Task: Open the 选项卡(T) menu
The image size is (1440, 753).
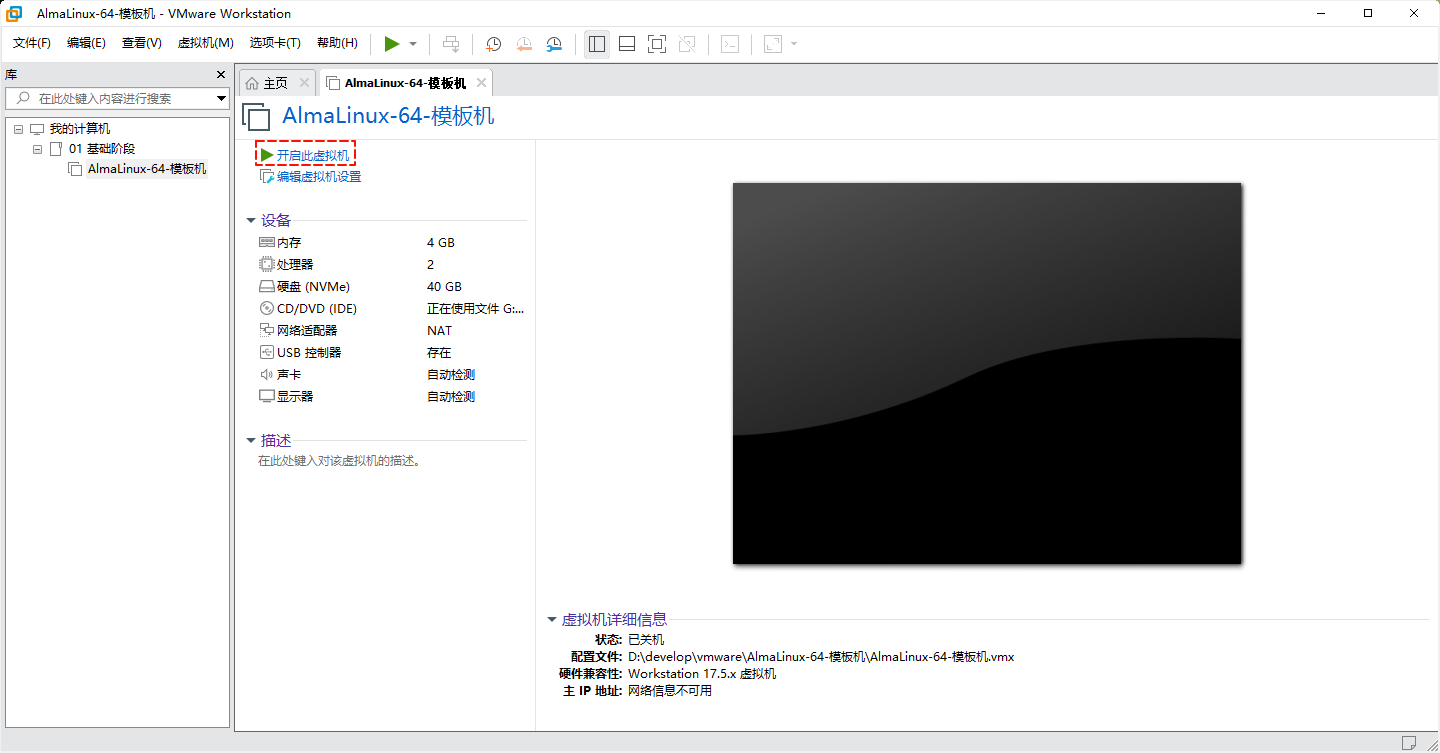Action: point(275,43)
